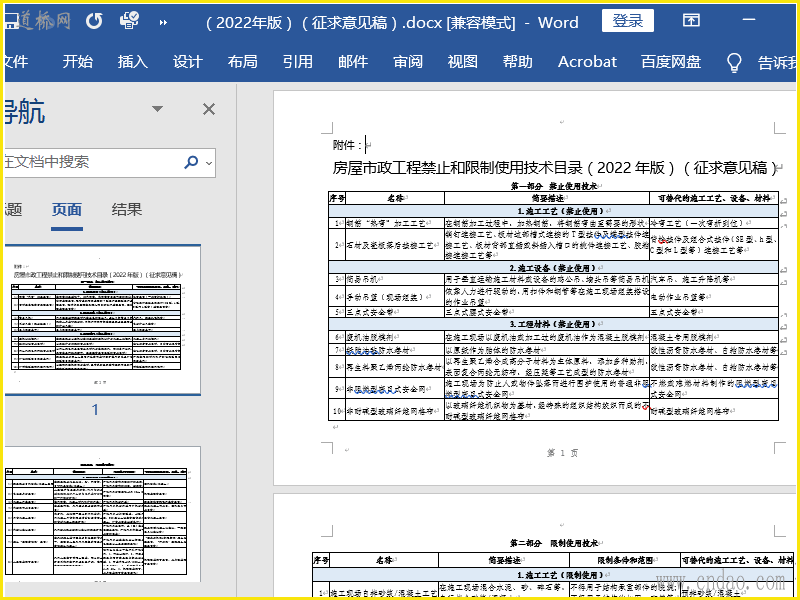The image size is (800, 600).
Task: Open search options dropdown next to magnifier
Action: coord(209,163)
